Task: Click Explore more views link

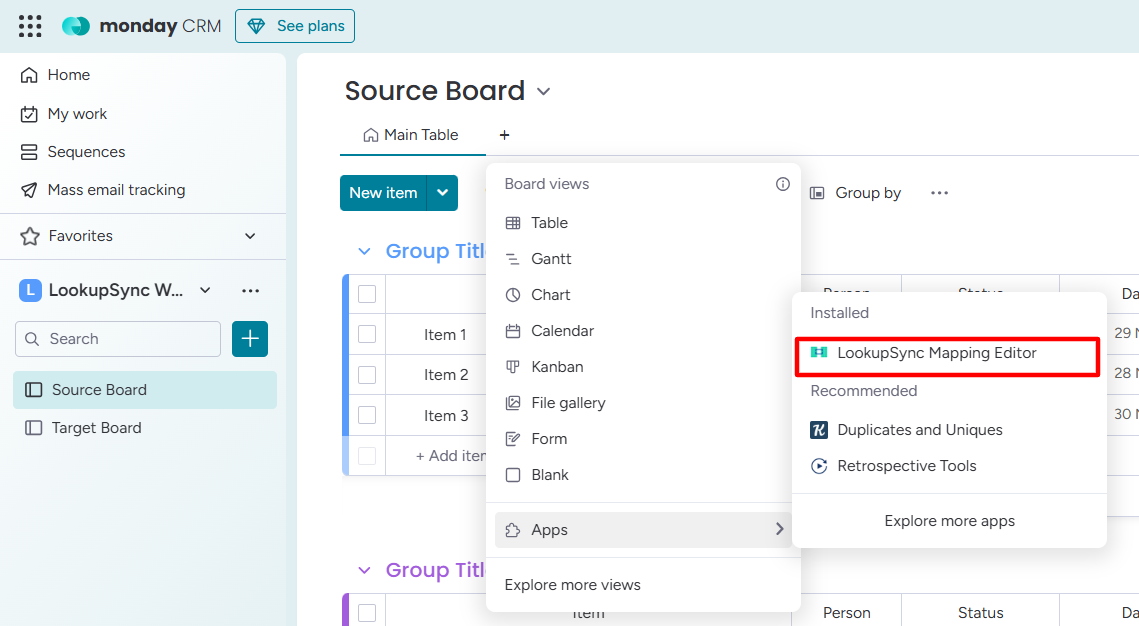Action: pyautogui.click(x=572, y=585)
